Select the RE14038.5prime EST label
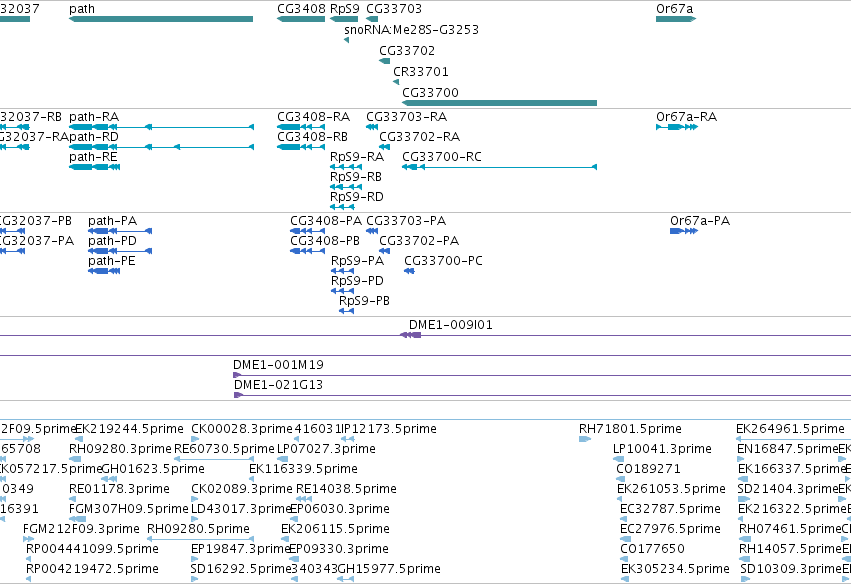The width and height of the screenshot is (851, 584). (x=346, y=489)
